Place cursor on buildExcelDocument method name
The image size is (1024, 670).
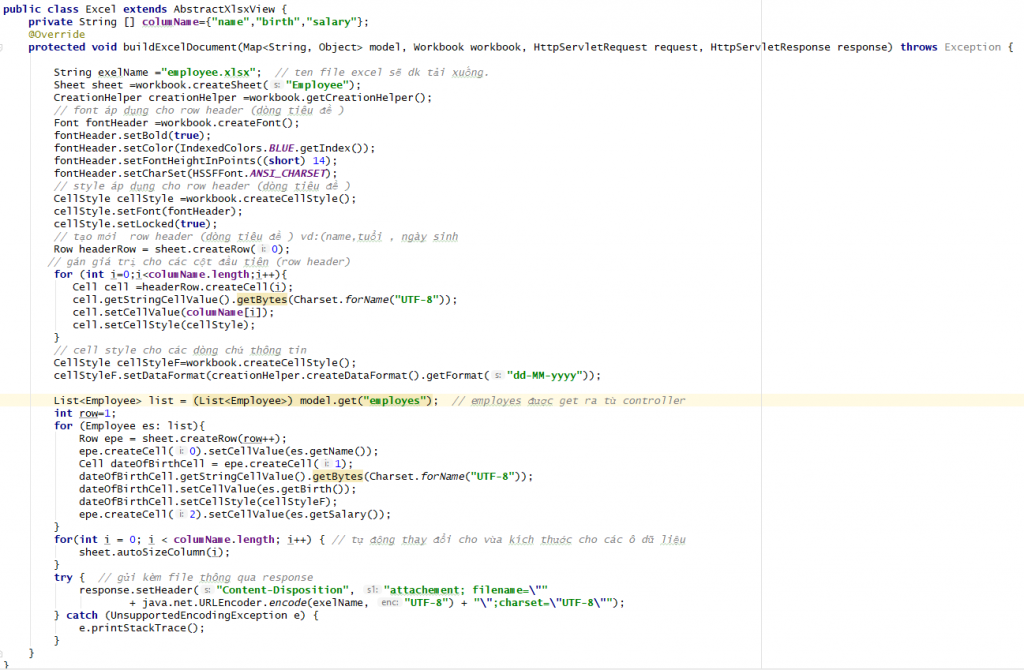pos(180,47)
